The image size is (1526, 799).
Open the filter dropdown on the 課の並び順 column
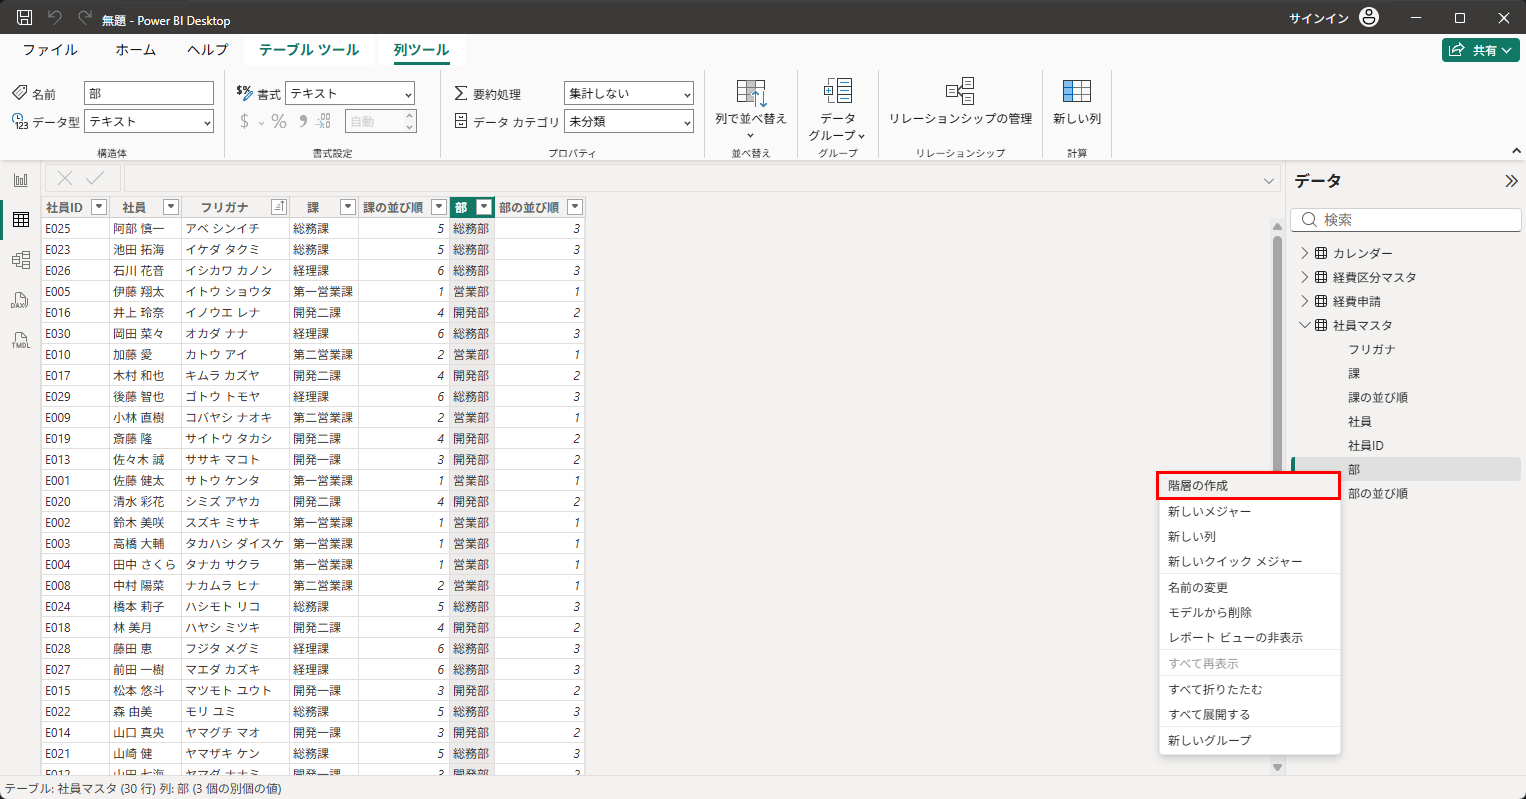(438, 207)
